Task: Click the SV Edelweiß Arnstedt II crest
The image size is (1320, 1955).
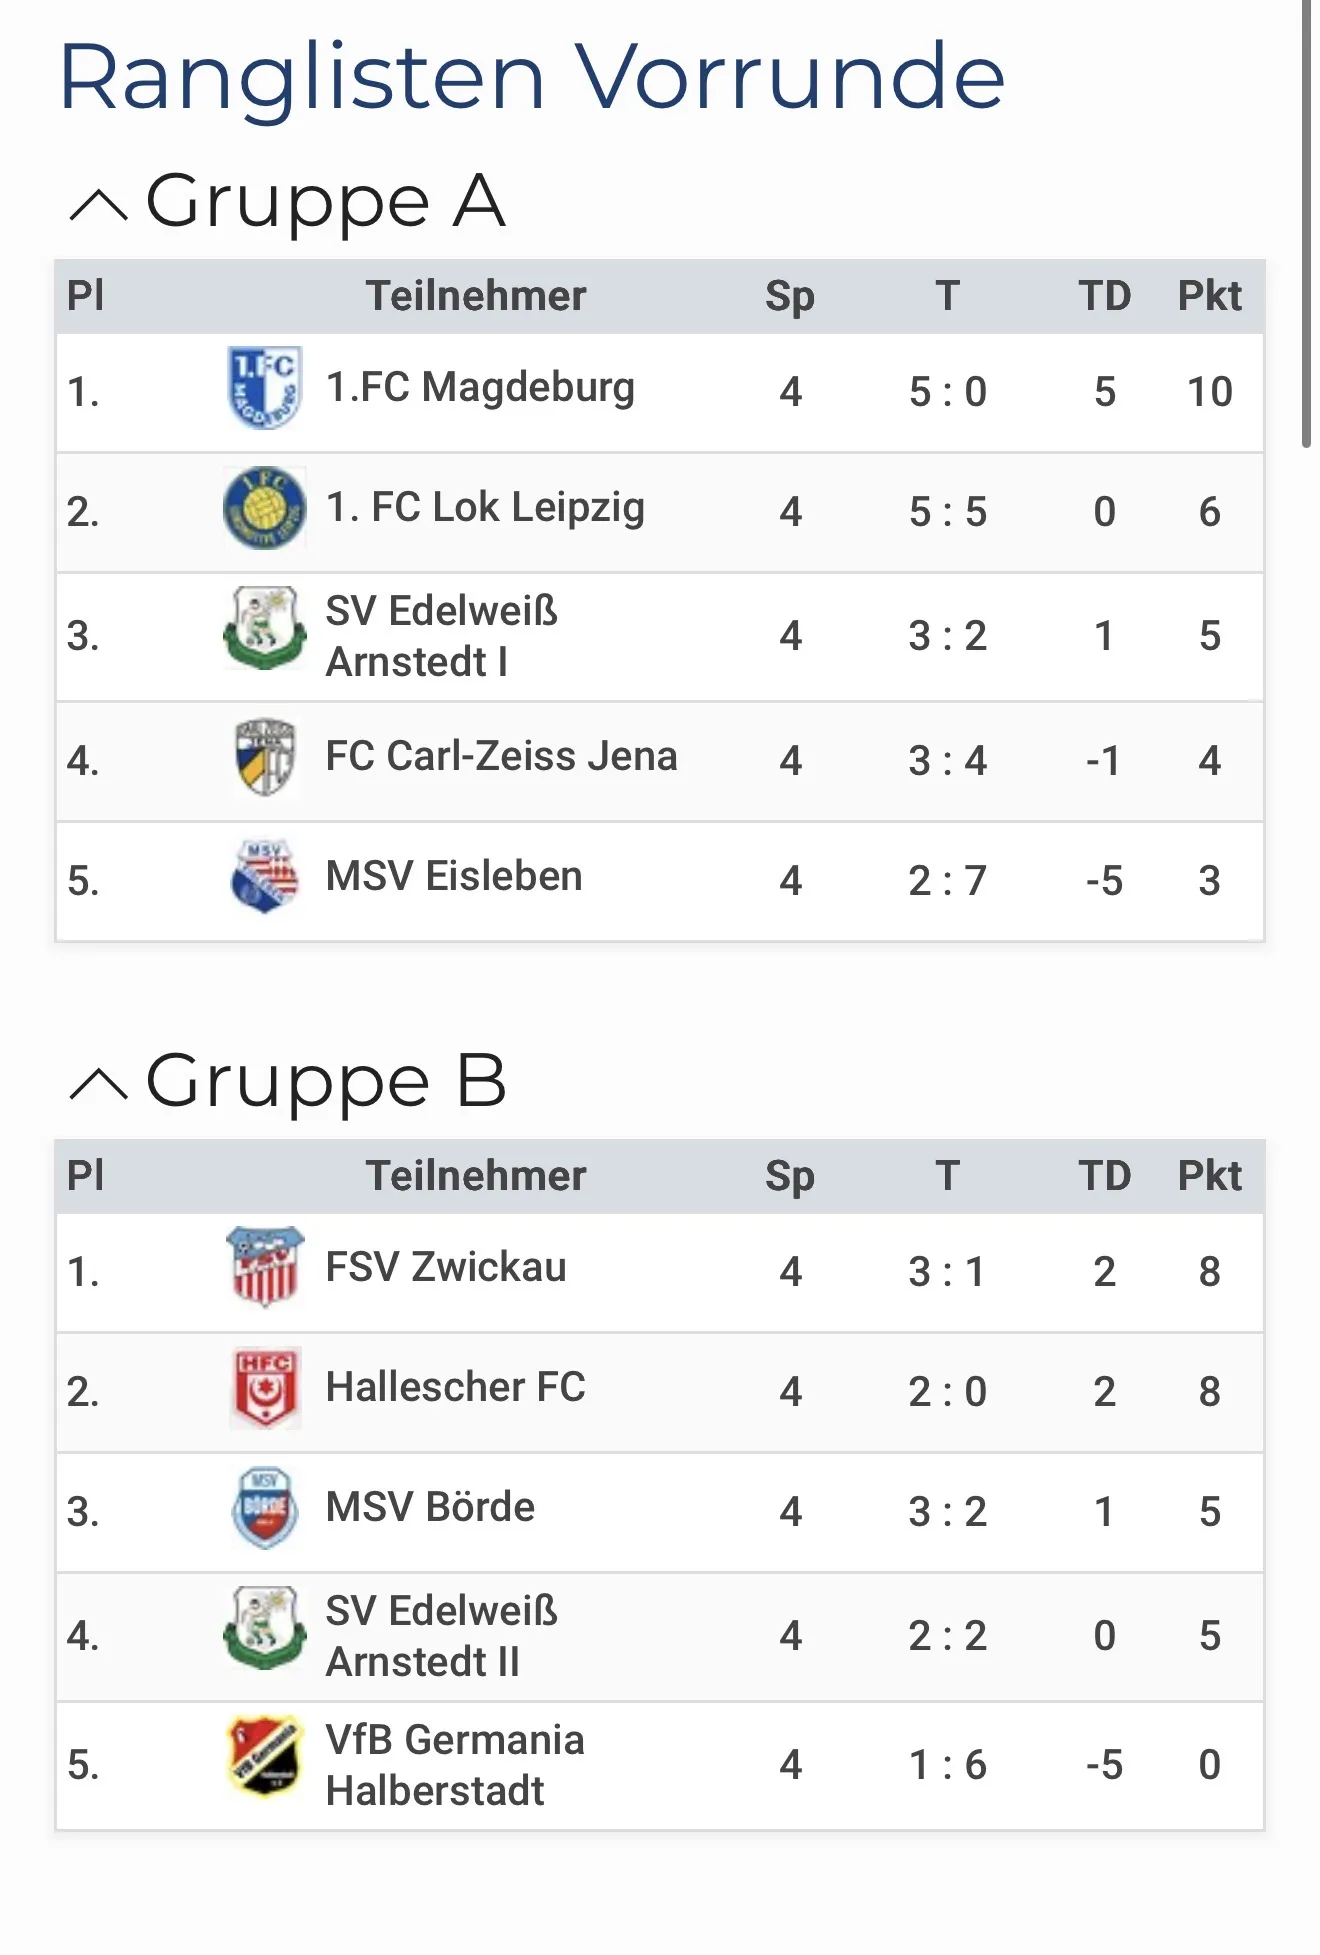Action: [x=264, y=1629]
